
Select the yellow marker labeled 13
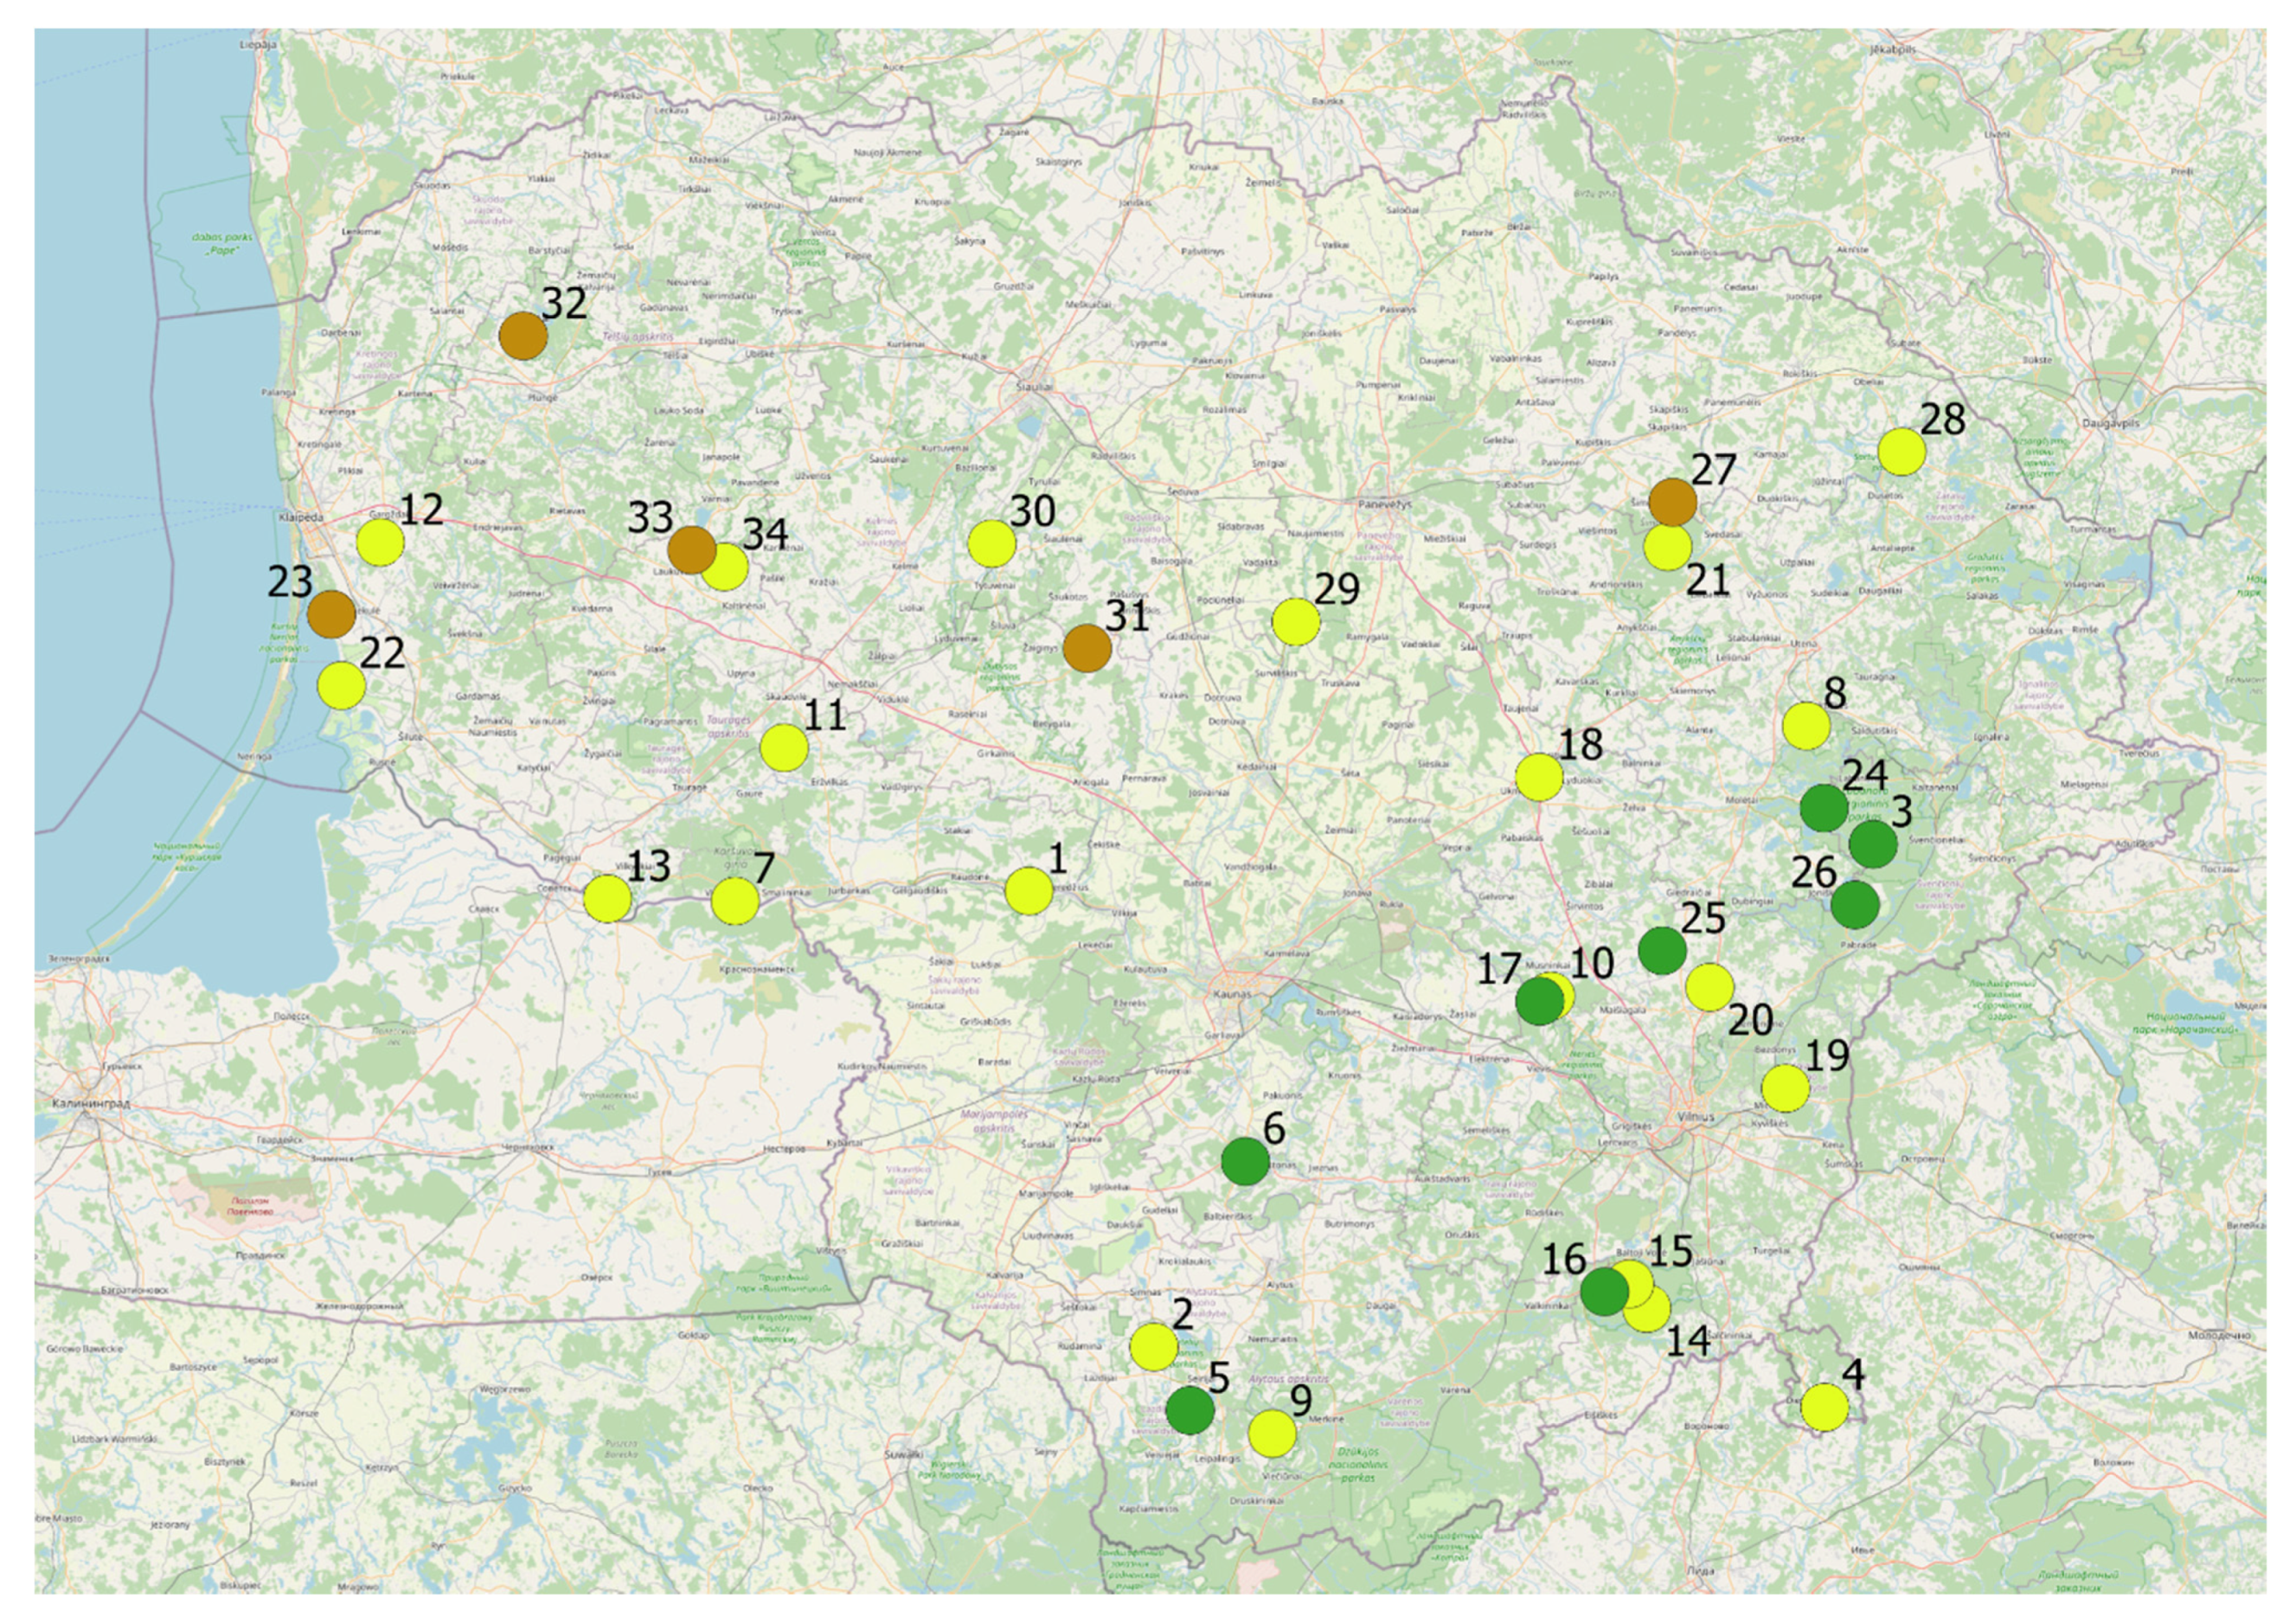607,898
